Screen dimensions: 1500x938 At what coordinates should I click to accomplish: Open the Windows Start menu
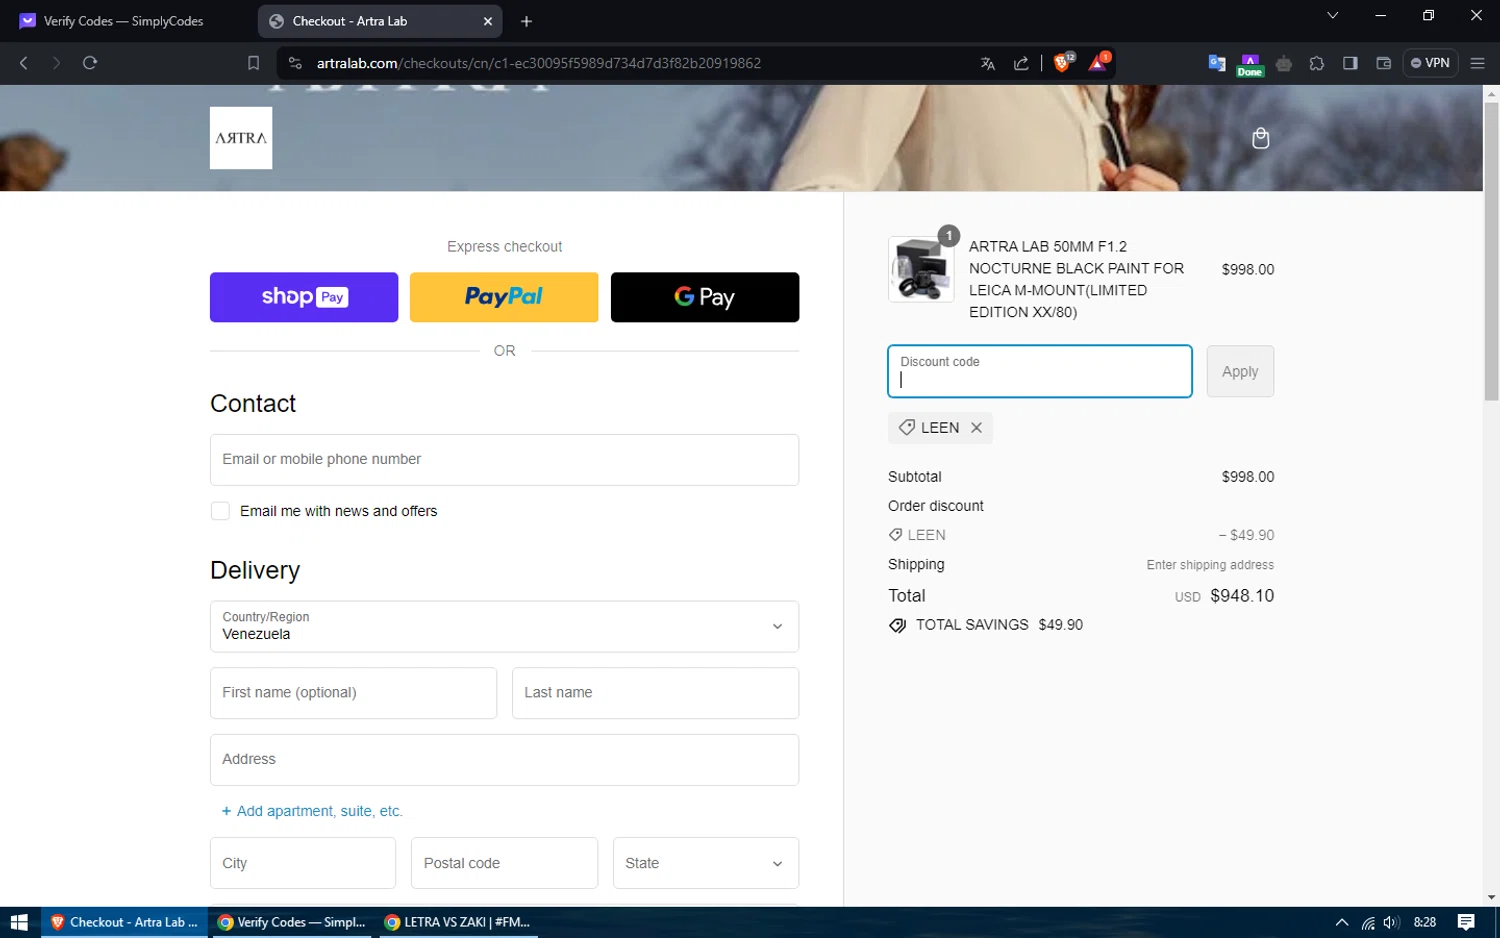click(19, 922)
